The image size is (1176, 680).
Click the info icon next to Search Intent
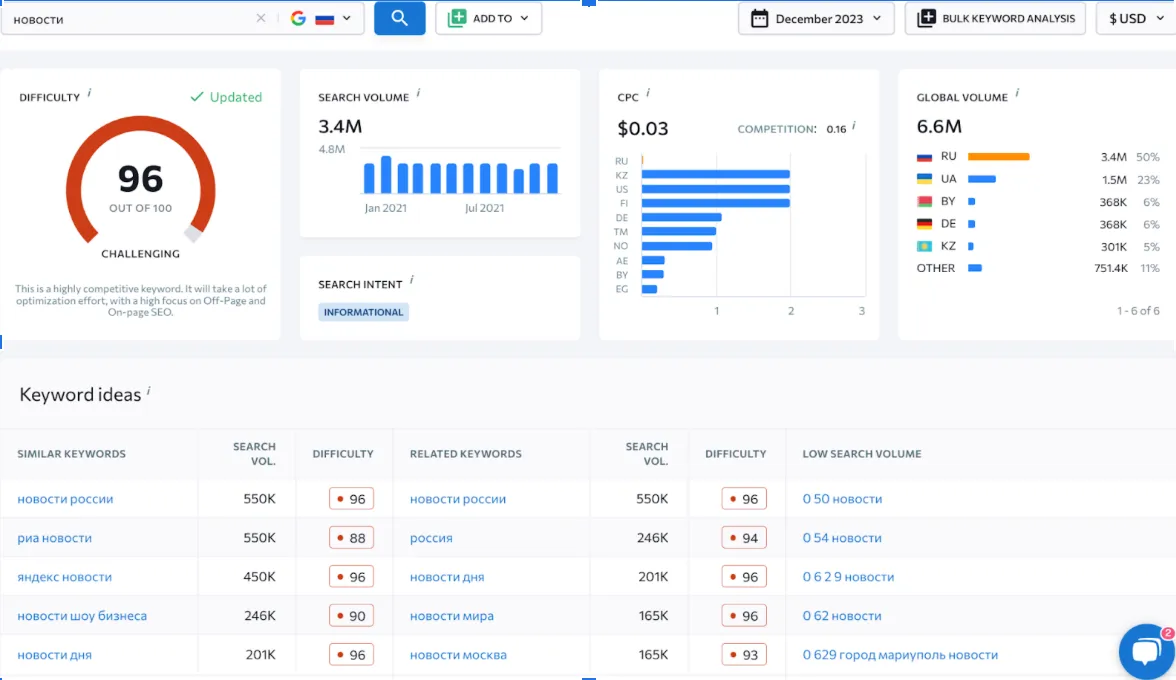tap(411, 280)
